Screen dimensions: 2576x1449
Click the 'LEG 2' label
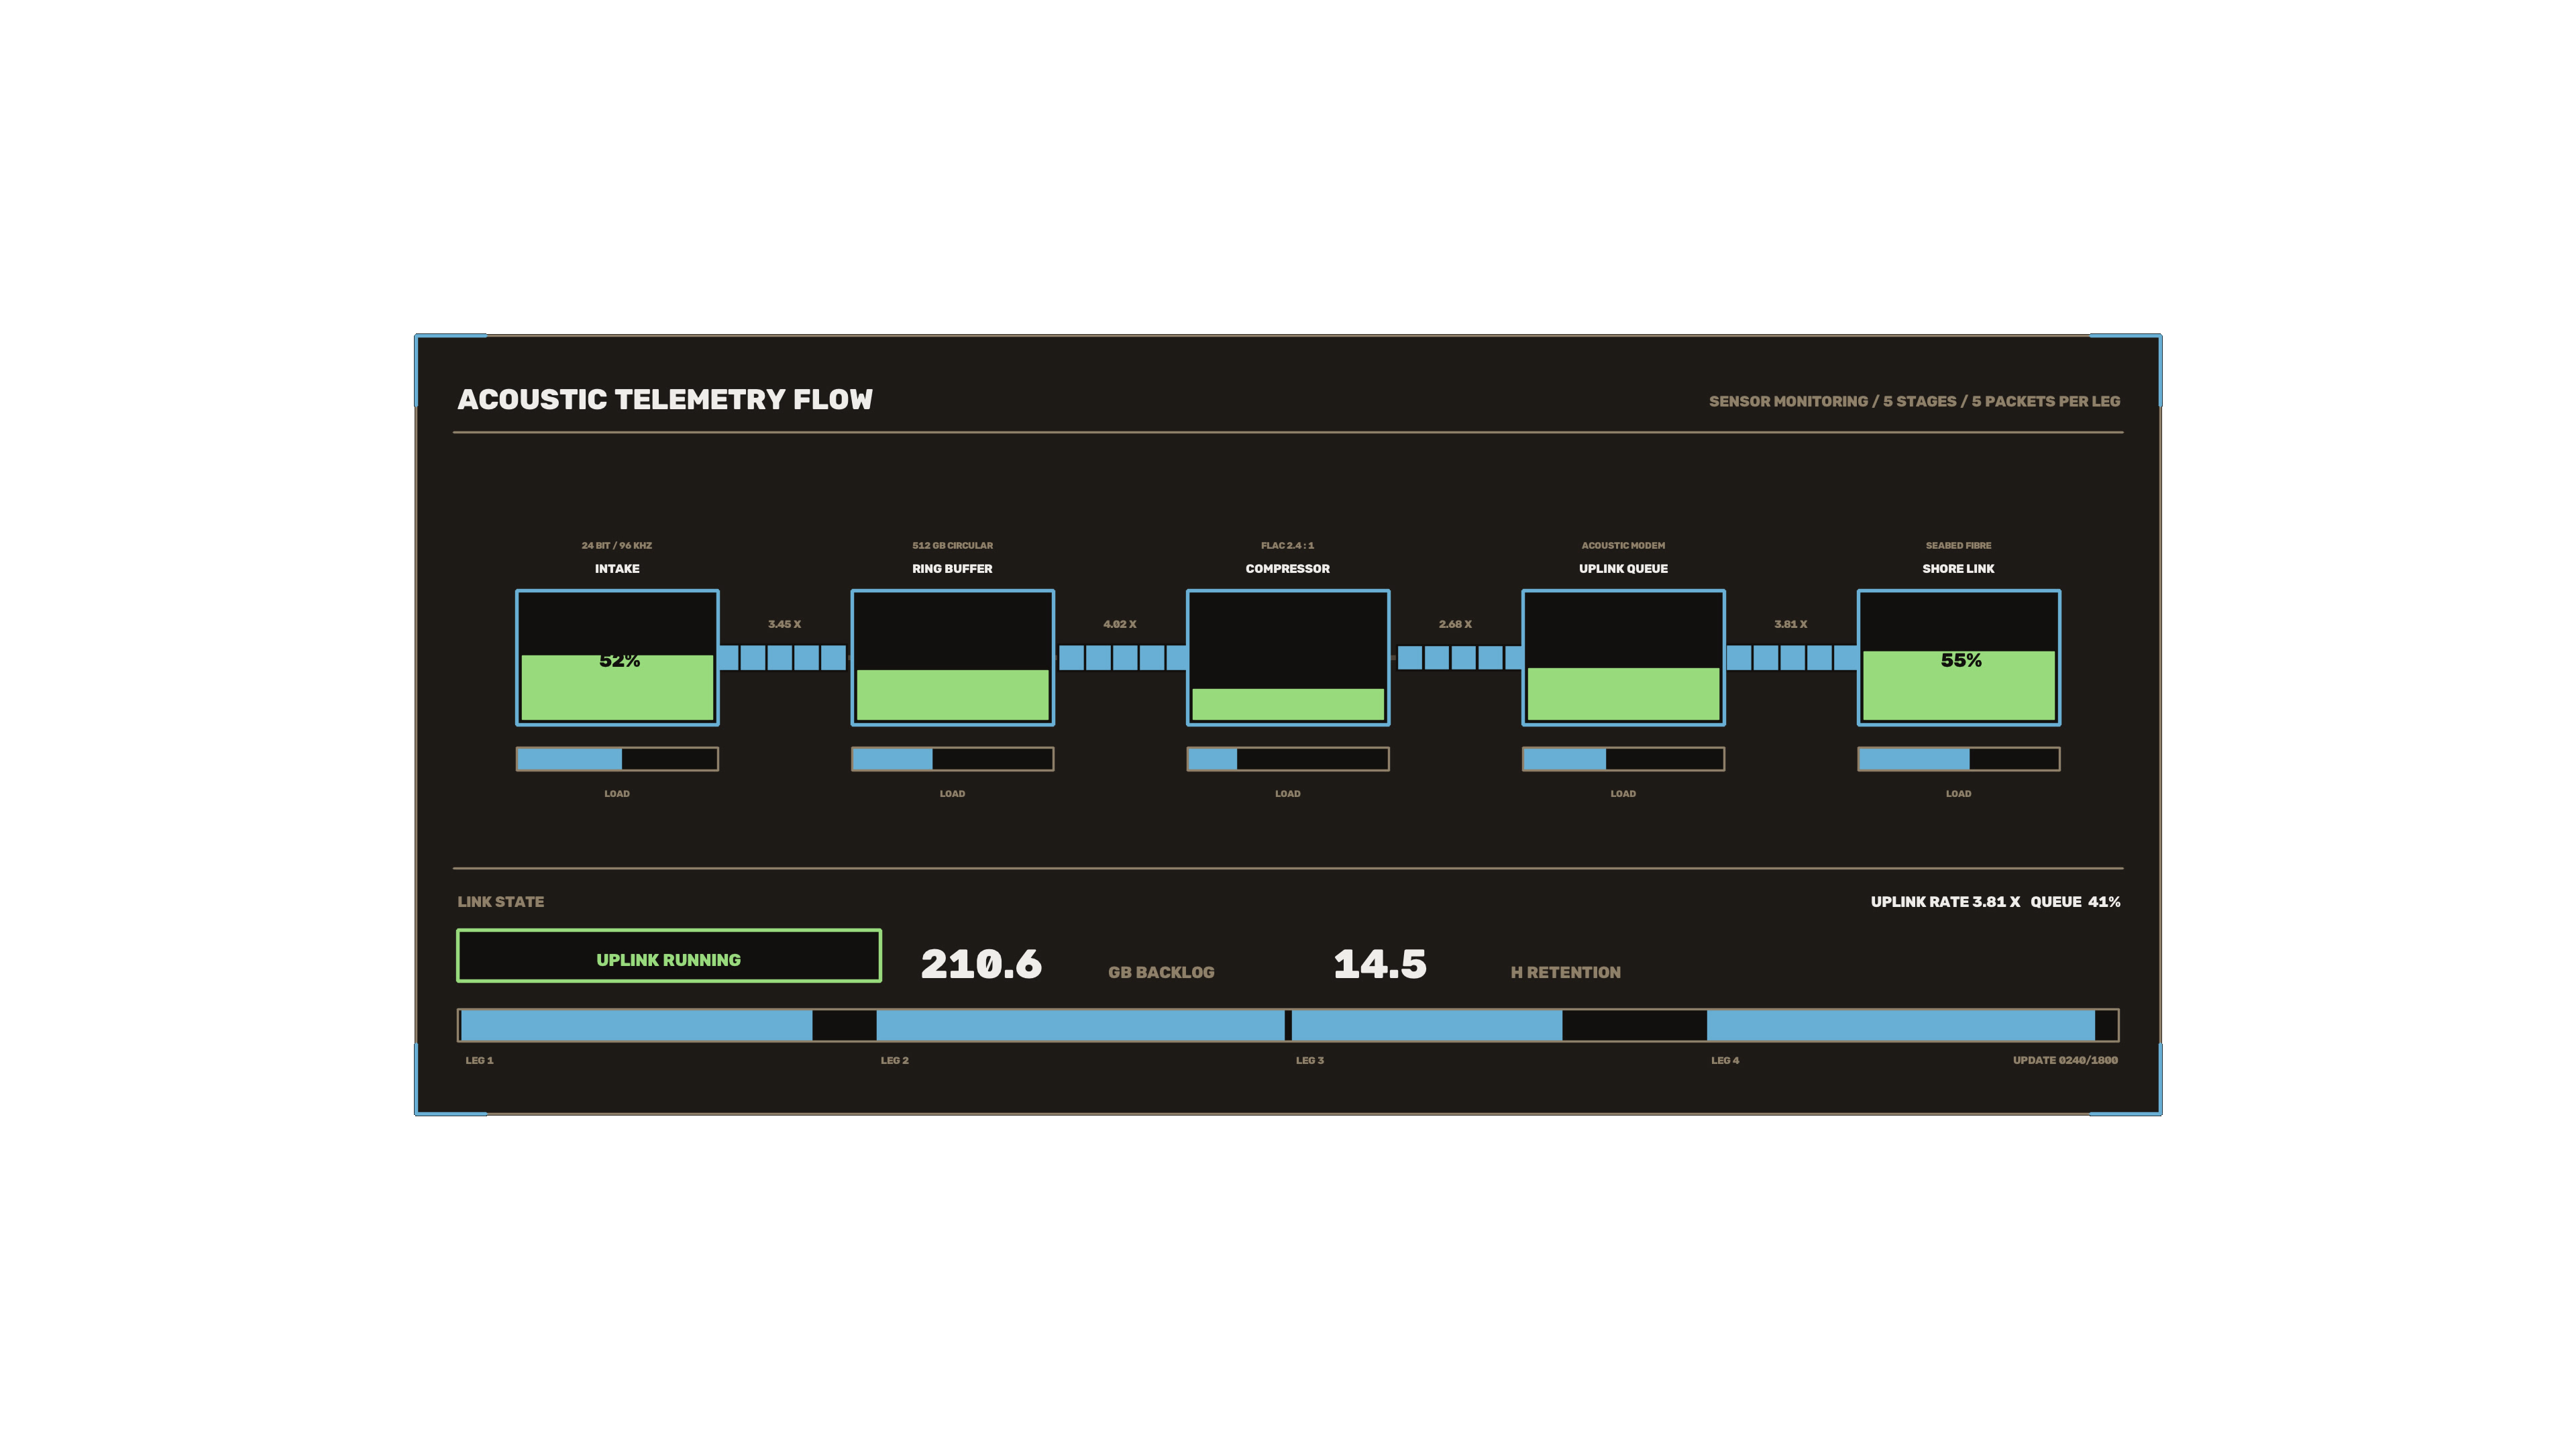[x=894, y=1060]
